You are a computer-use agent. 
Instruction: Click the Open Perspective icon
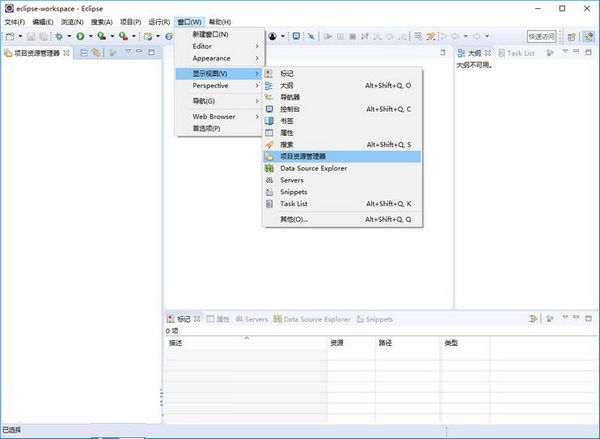[572, 37]
